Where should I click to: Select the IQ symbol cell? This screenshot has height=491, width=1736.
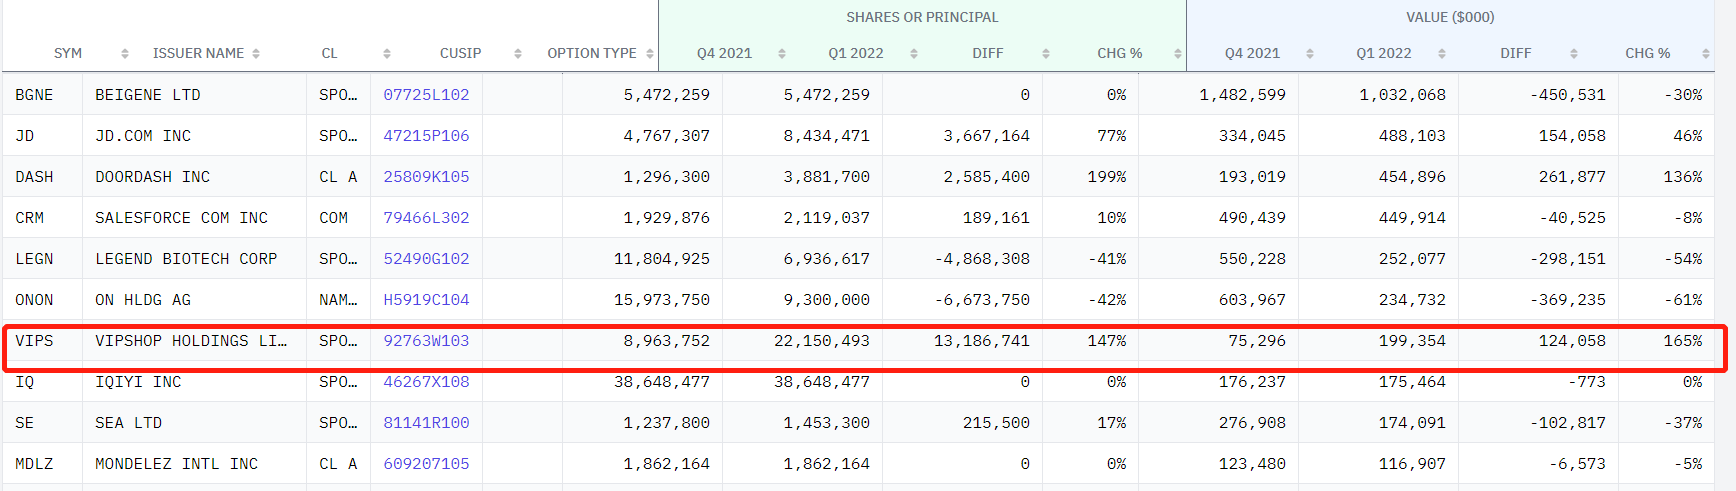tap(43, 382)
